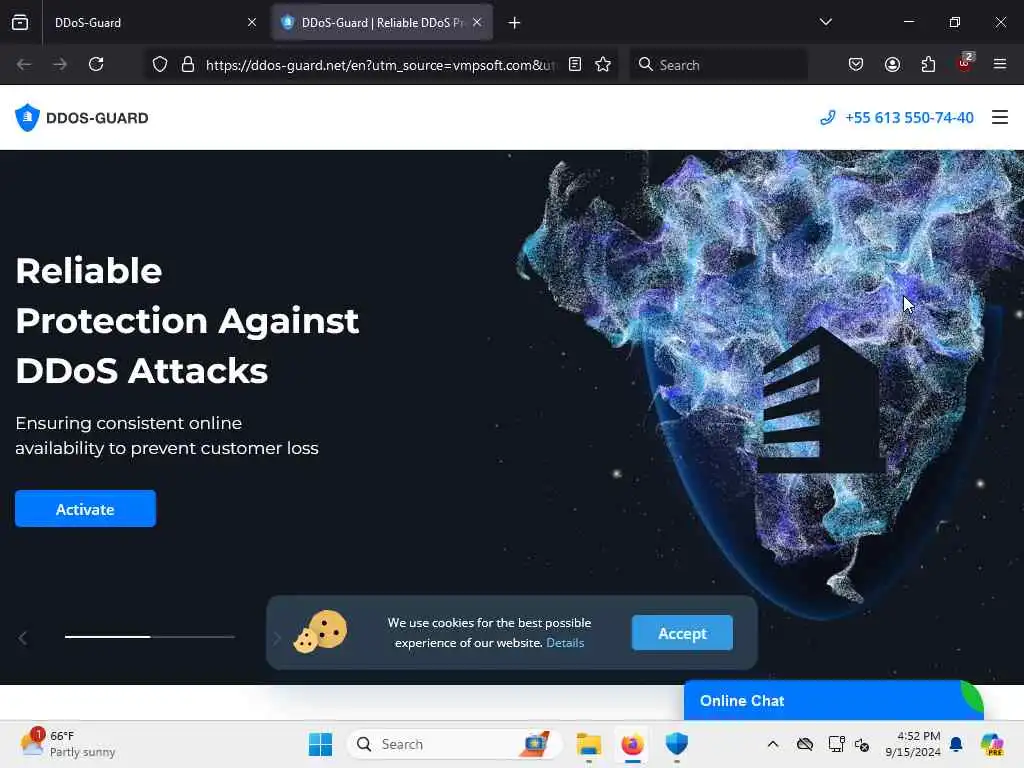This screenshot has height=768, width=1024.
Task: Open cookie Details link
Action: point(565,643)
